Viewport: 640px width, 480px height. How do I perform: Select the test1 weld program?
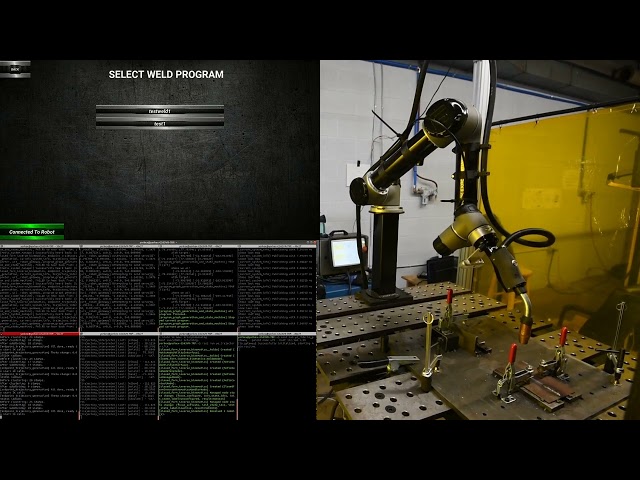coord(160,123)
